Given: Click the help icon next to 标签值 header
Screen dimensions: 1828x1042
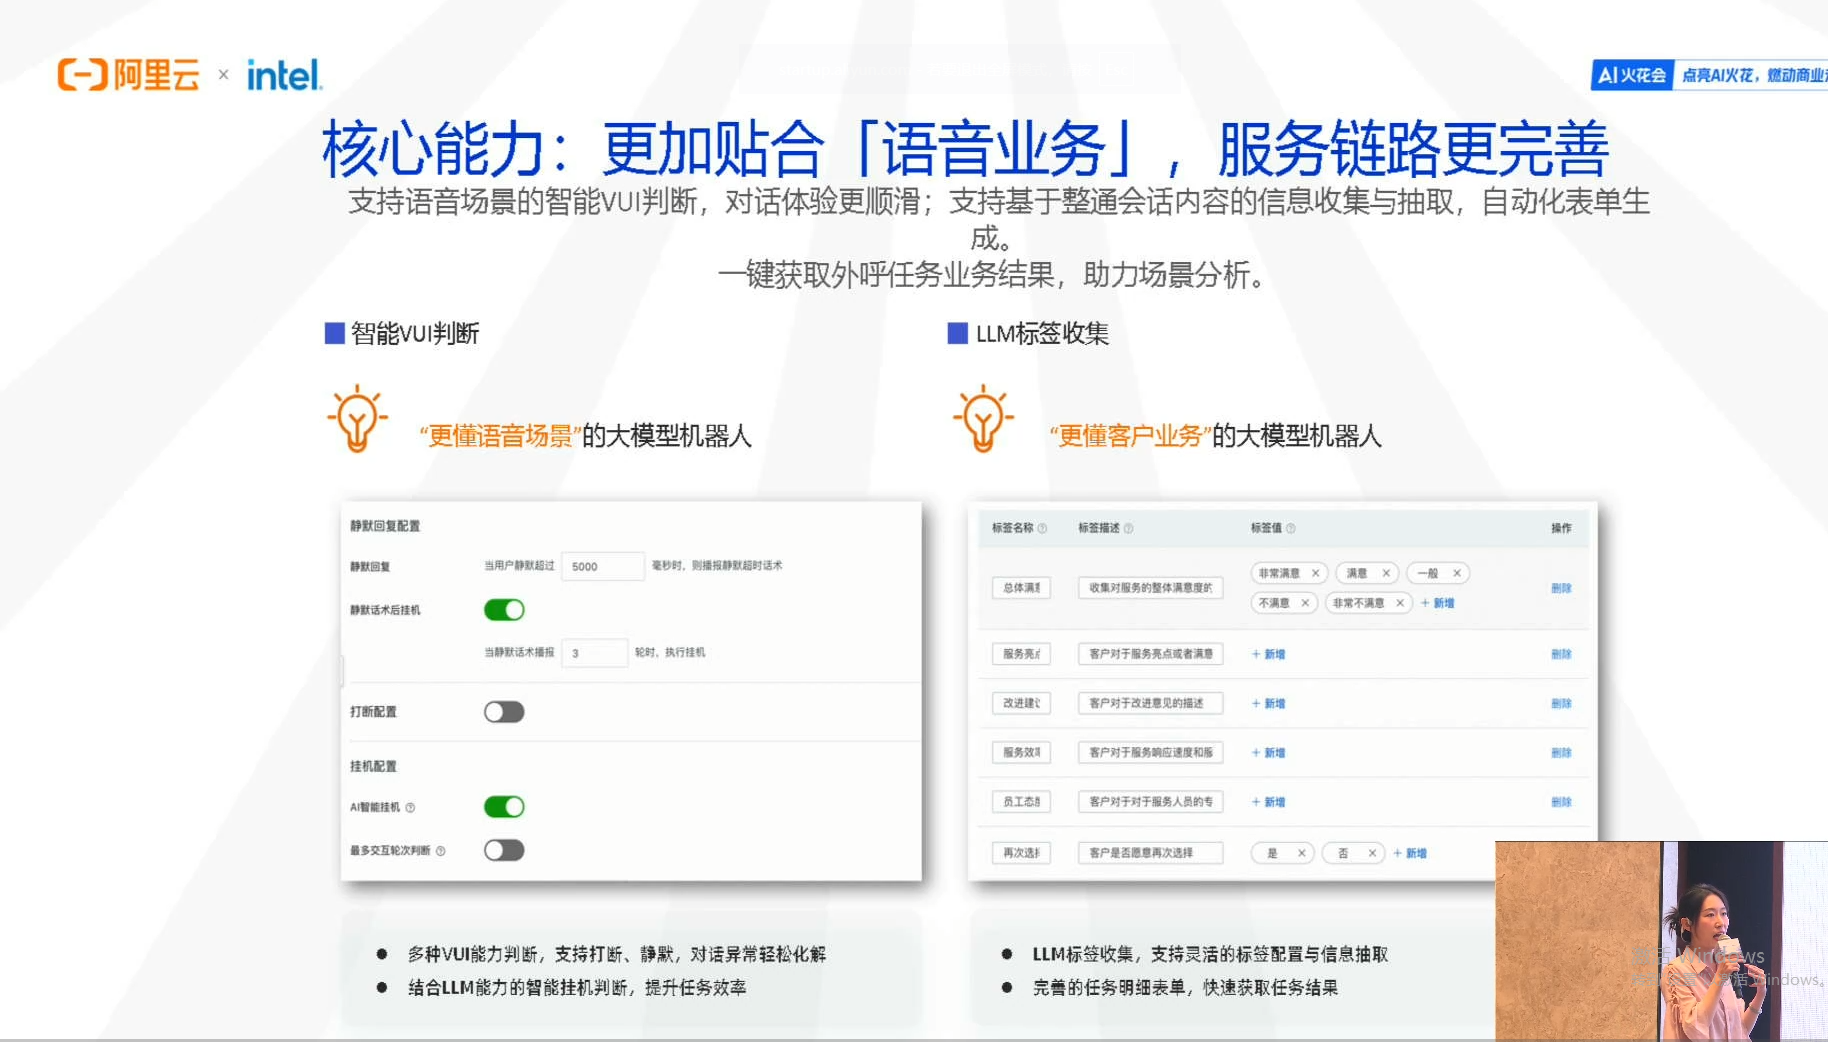Looking at the screenshot, I should point(1290,529).
